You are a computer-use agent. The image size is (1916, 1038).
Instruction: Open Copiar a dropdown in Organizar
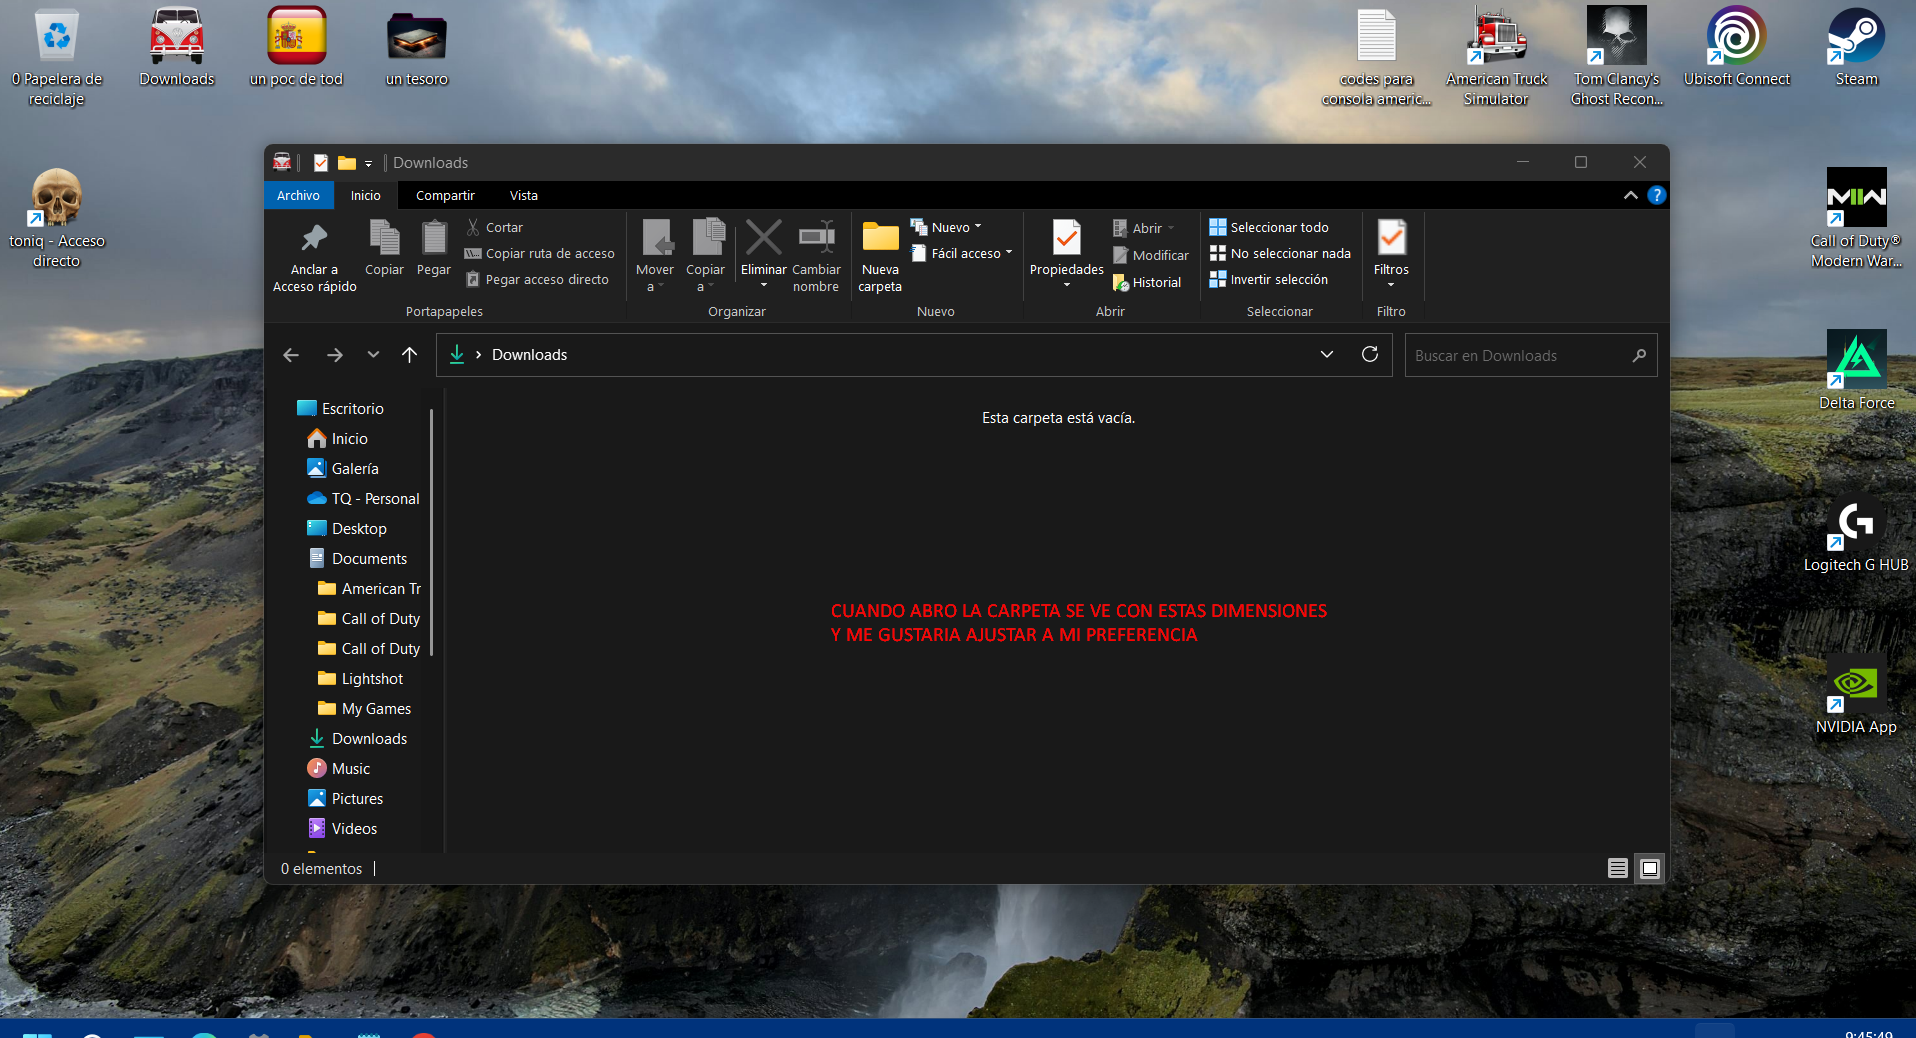(705, 257)
